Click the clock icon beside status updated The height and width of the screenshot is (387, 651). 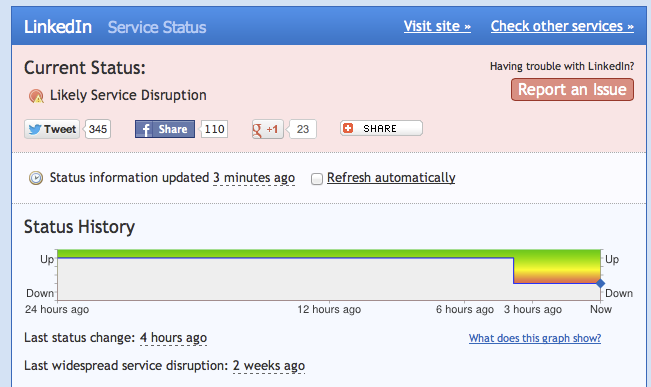point(36,178)
